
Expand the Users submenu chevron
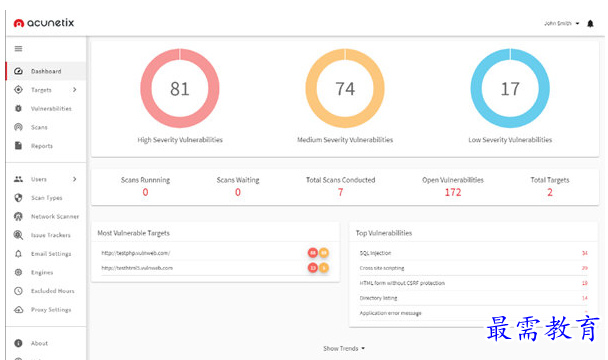[x=74, y=179]
